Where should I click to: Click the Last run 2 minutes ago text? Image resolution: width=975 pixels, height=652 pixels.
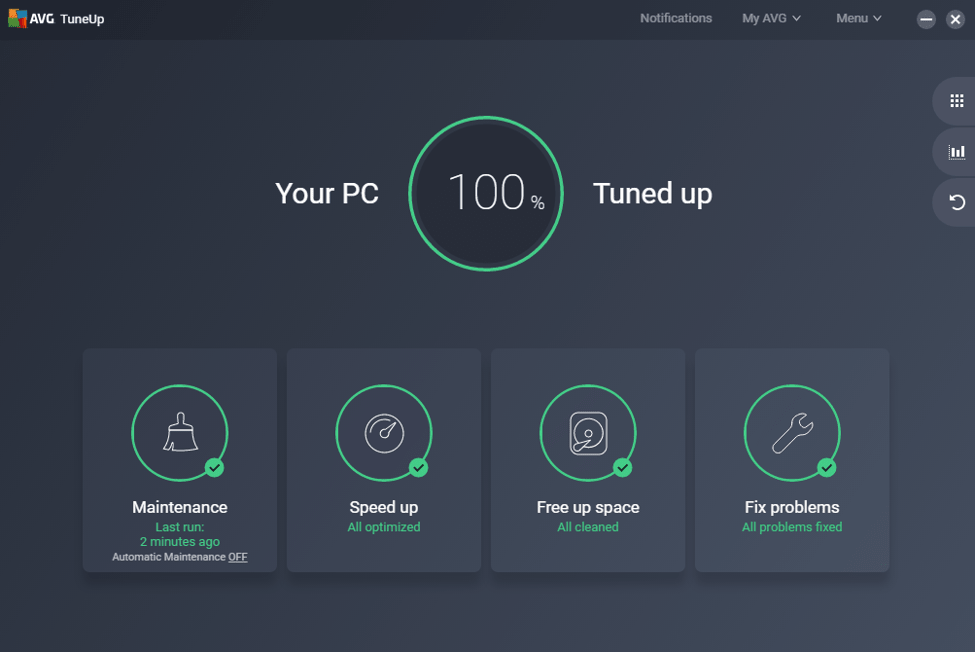coord(180,534)
